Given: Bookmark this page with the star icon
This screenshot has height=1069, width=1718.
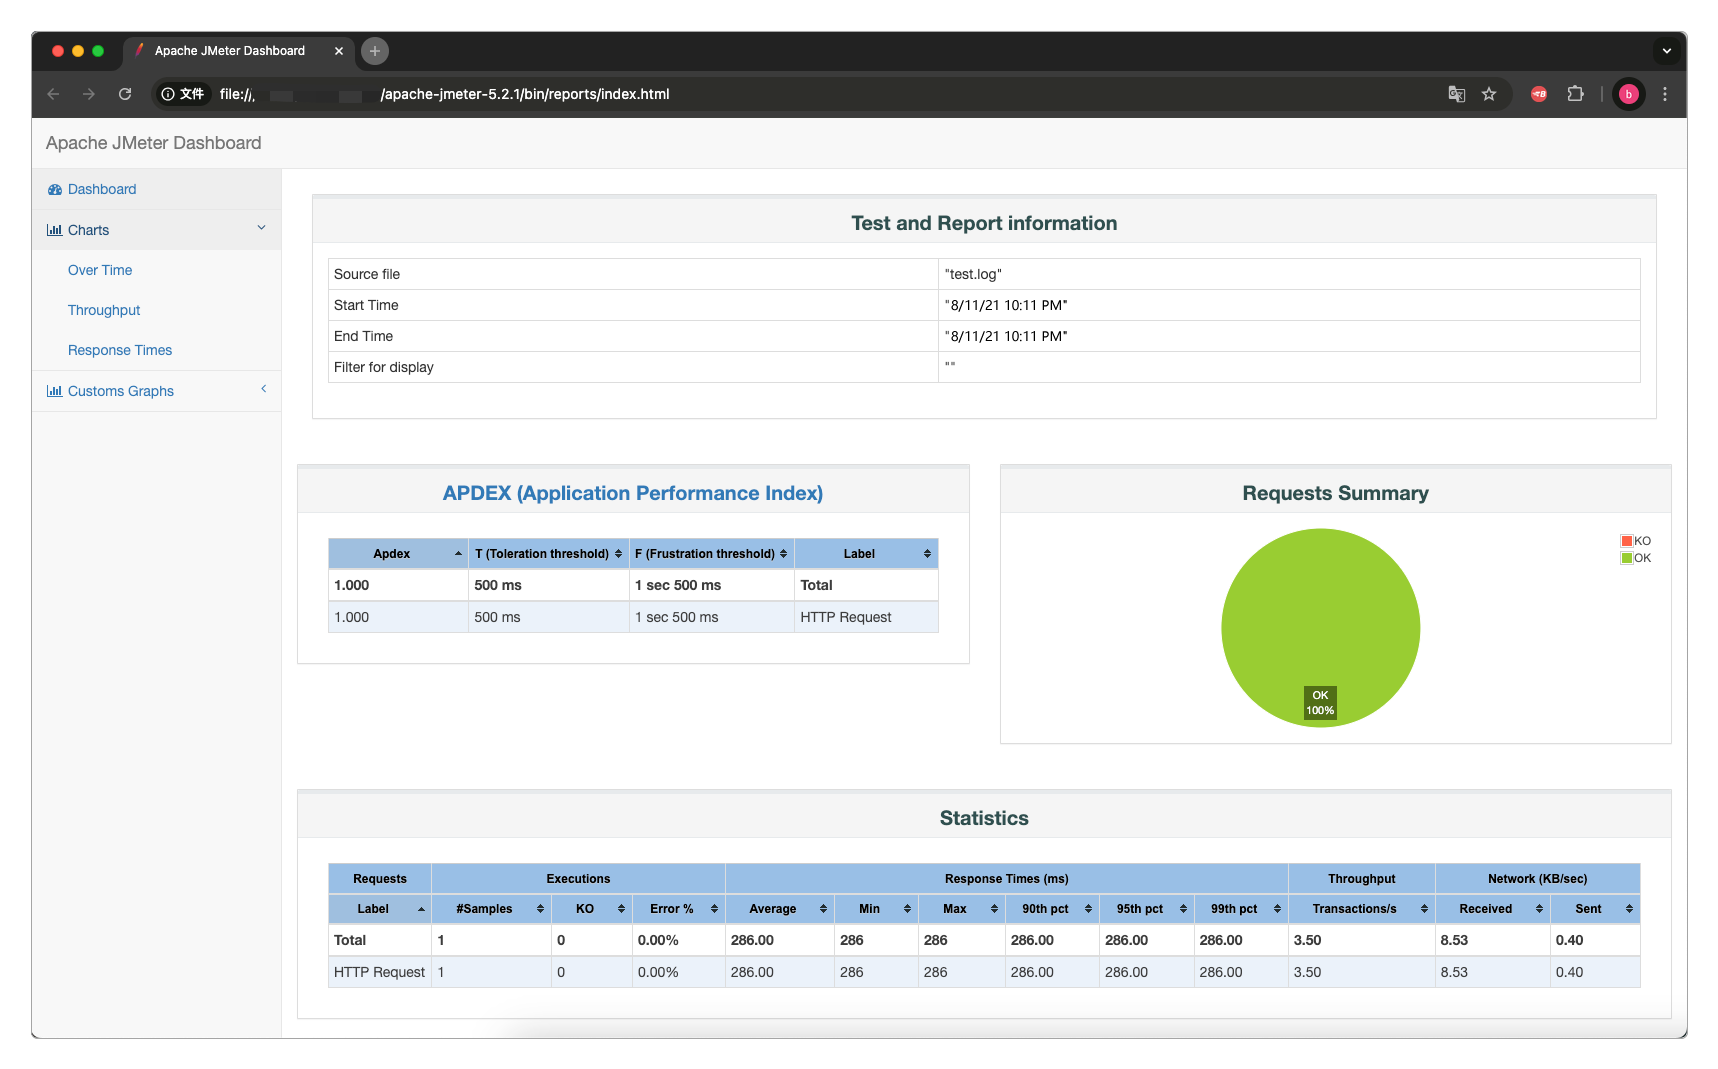Looking at the screenshot, I should [x=1489, y=94].
